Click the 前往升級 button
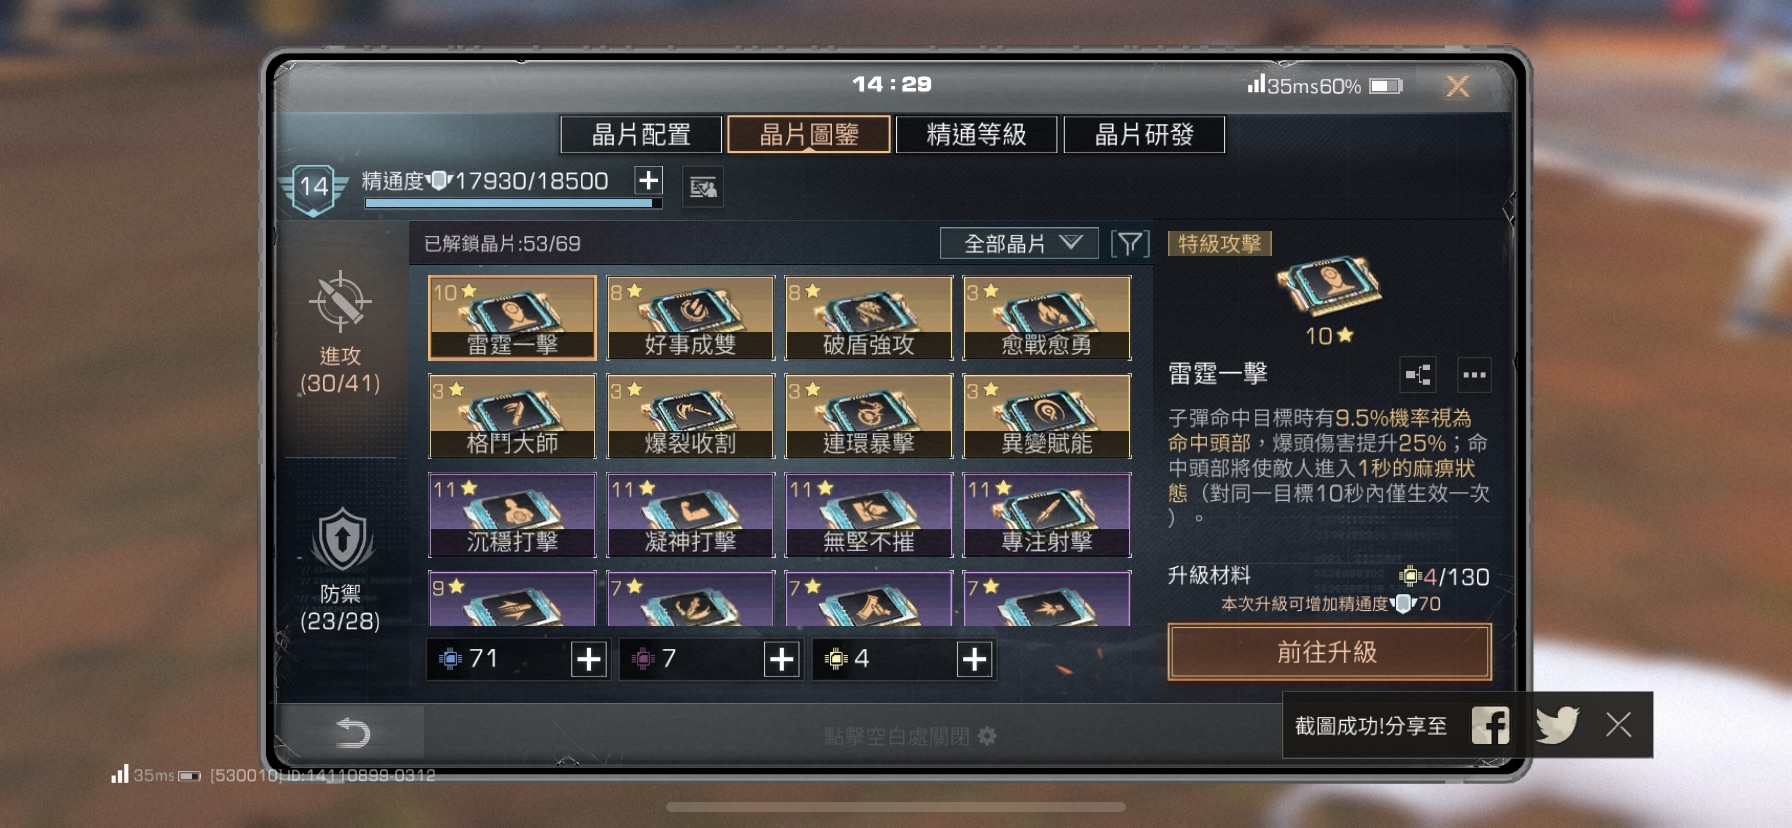 [1329, 652]
